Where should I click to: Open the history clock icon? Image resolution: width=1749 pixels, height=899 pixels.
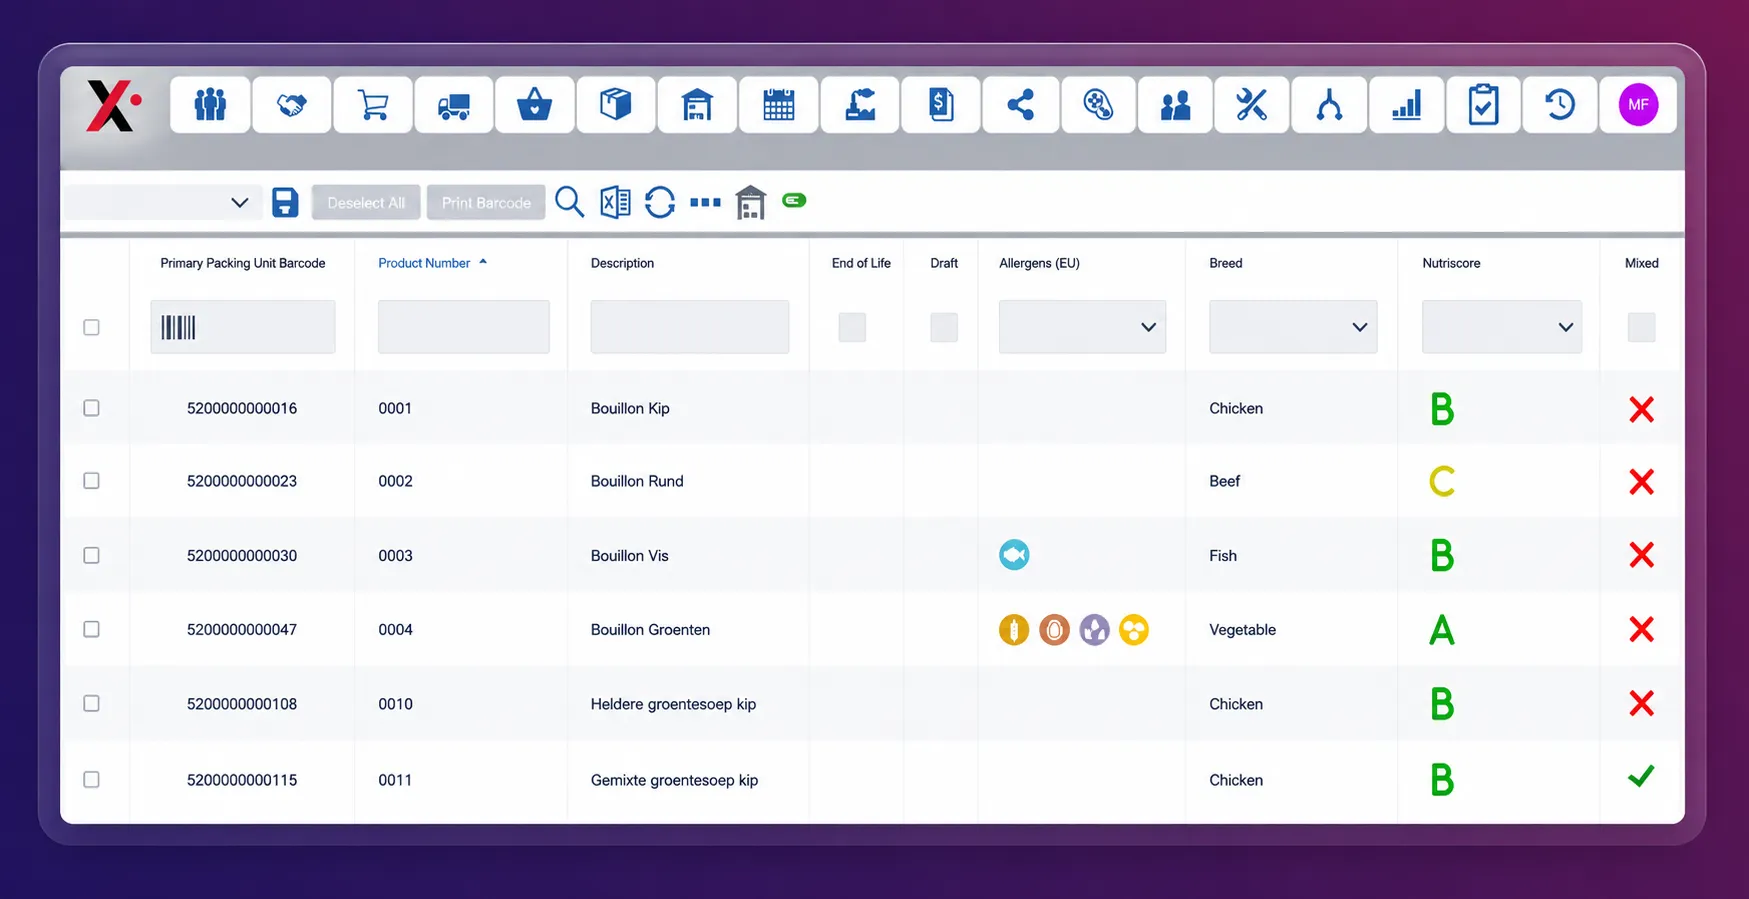pos(1560,104)
